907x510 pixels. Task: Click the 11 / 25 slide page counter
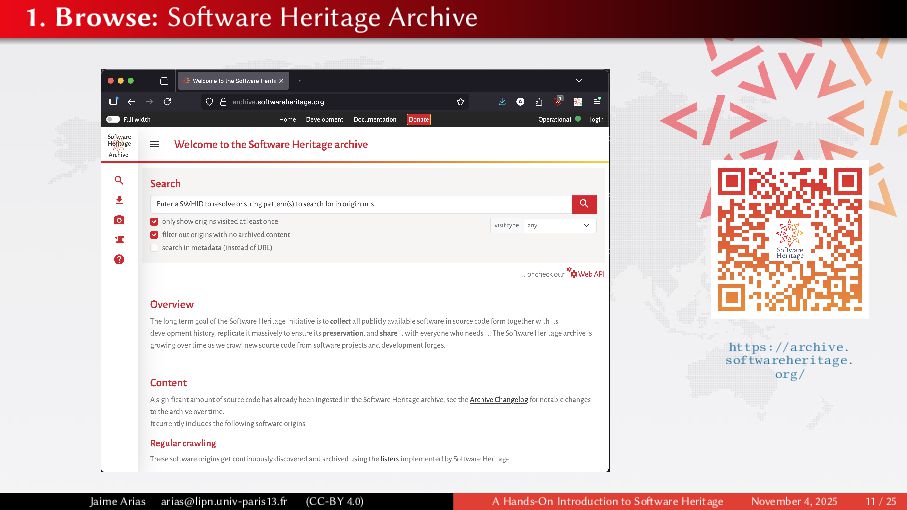pyautogui.click(x=881, y=501)
